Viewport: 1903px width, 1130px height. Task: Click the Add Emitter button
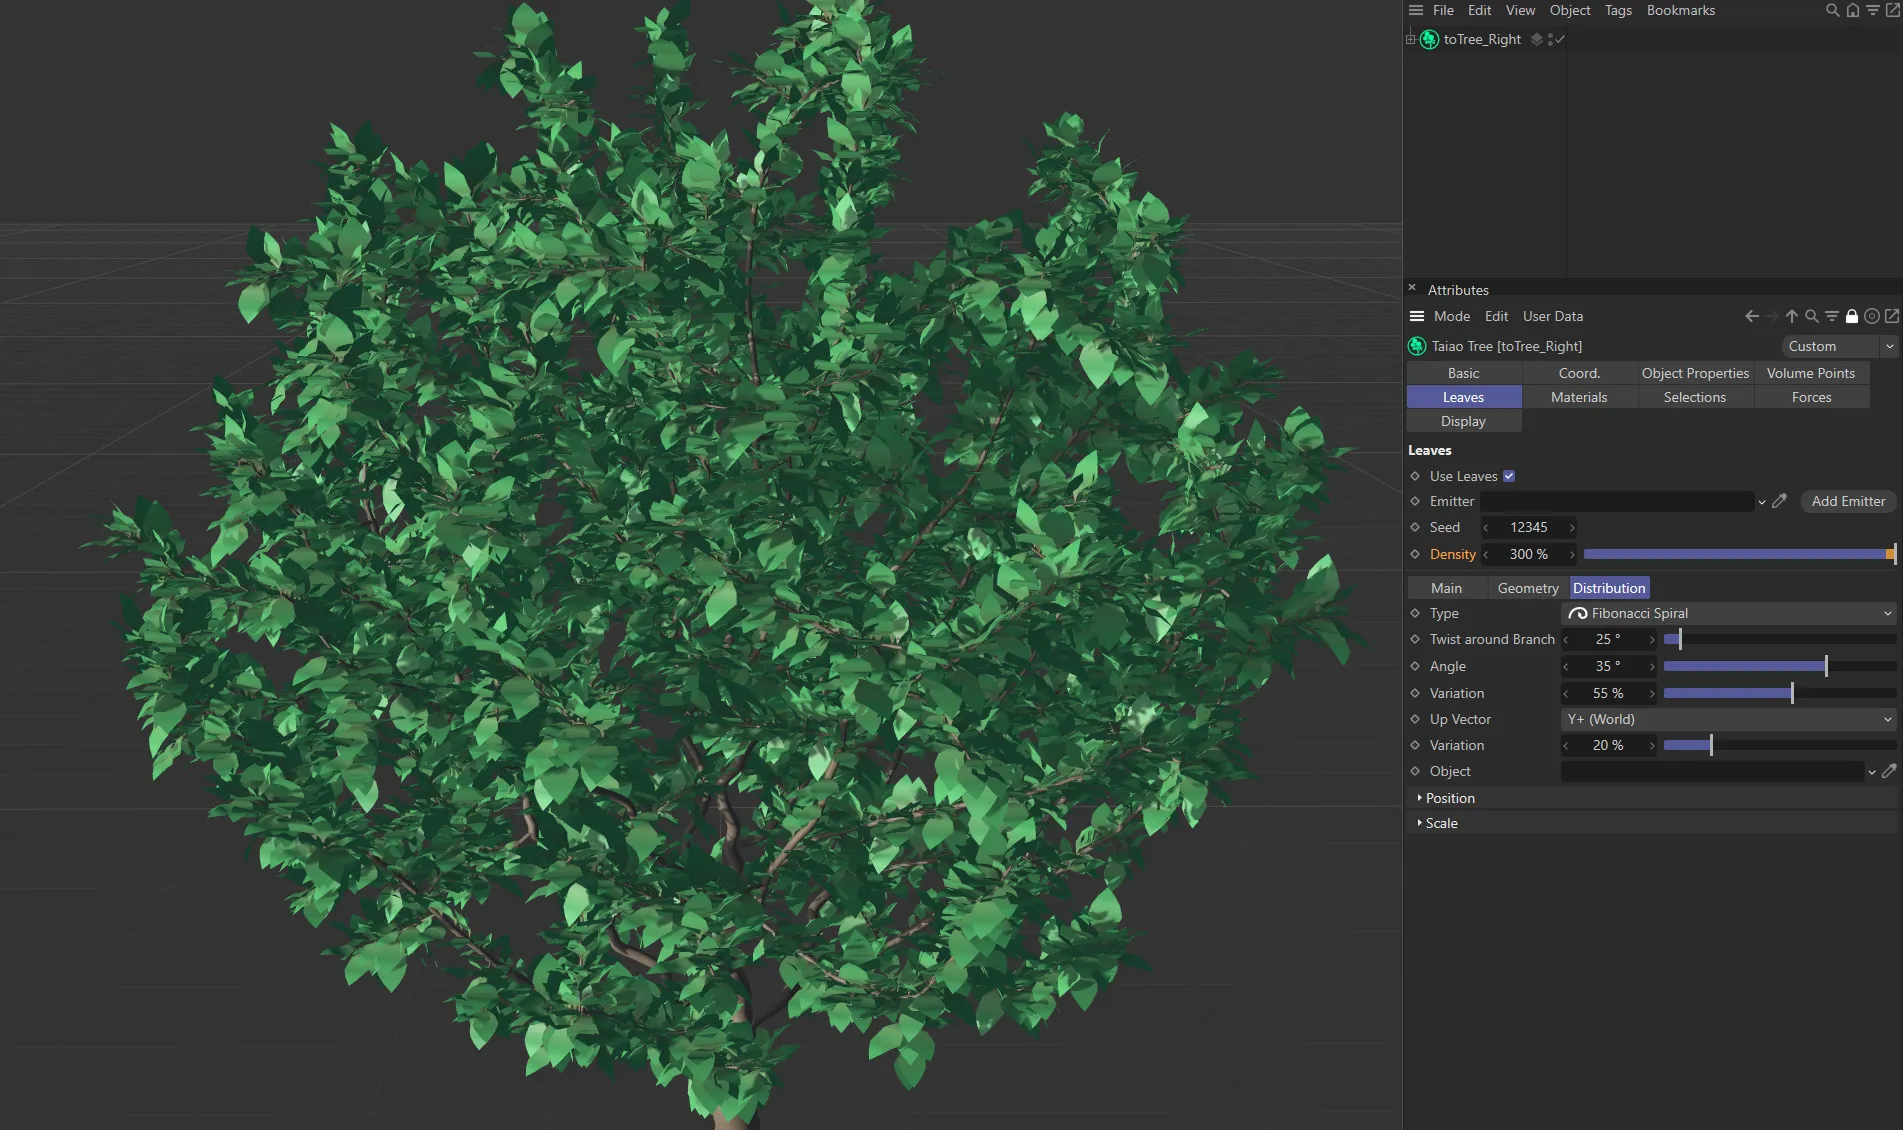(x=1847, y=501)
